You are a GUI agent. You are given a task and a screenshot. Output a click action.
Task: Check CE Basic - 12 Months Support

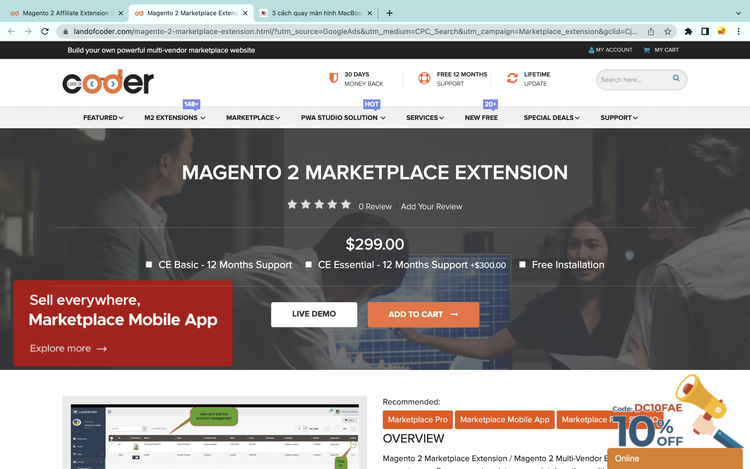[149, 265]
